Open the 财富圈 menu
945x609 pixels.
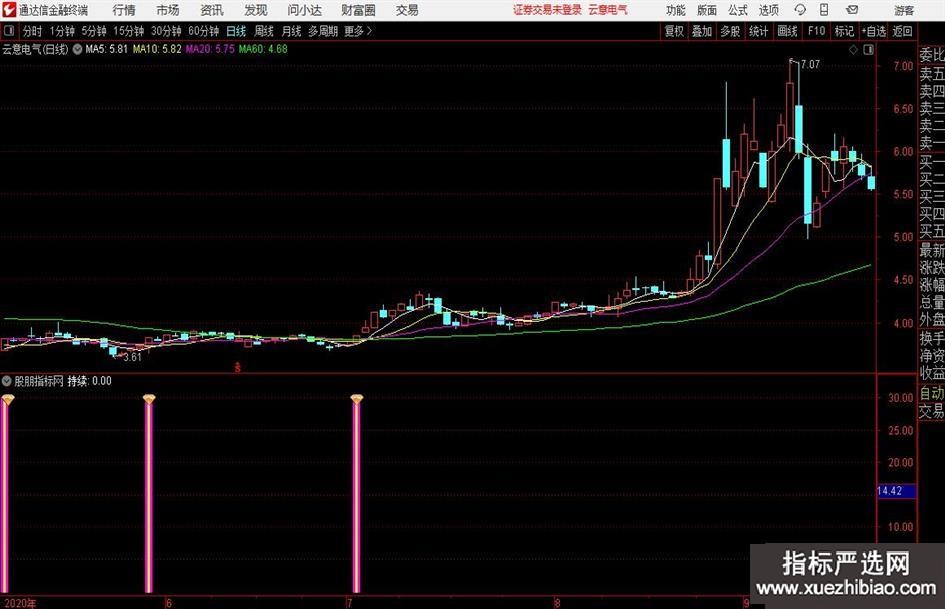pyautogui.click(x=358, y=10)
